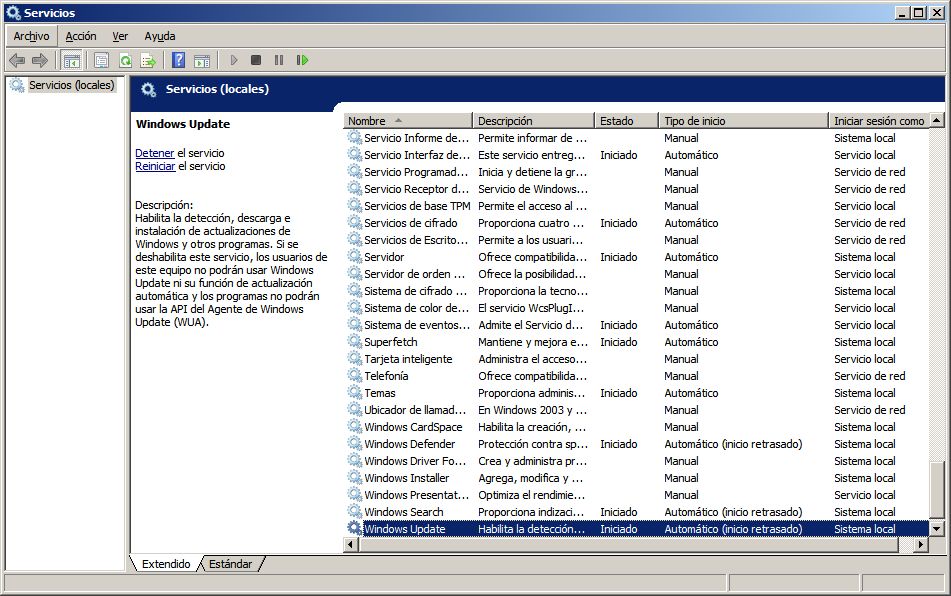Image resolution: width=951 pixels, height=596 pixels.
Task: Click the gear icon beside Telefonía
Action: pos(354,375)
